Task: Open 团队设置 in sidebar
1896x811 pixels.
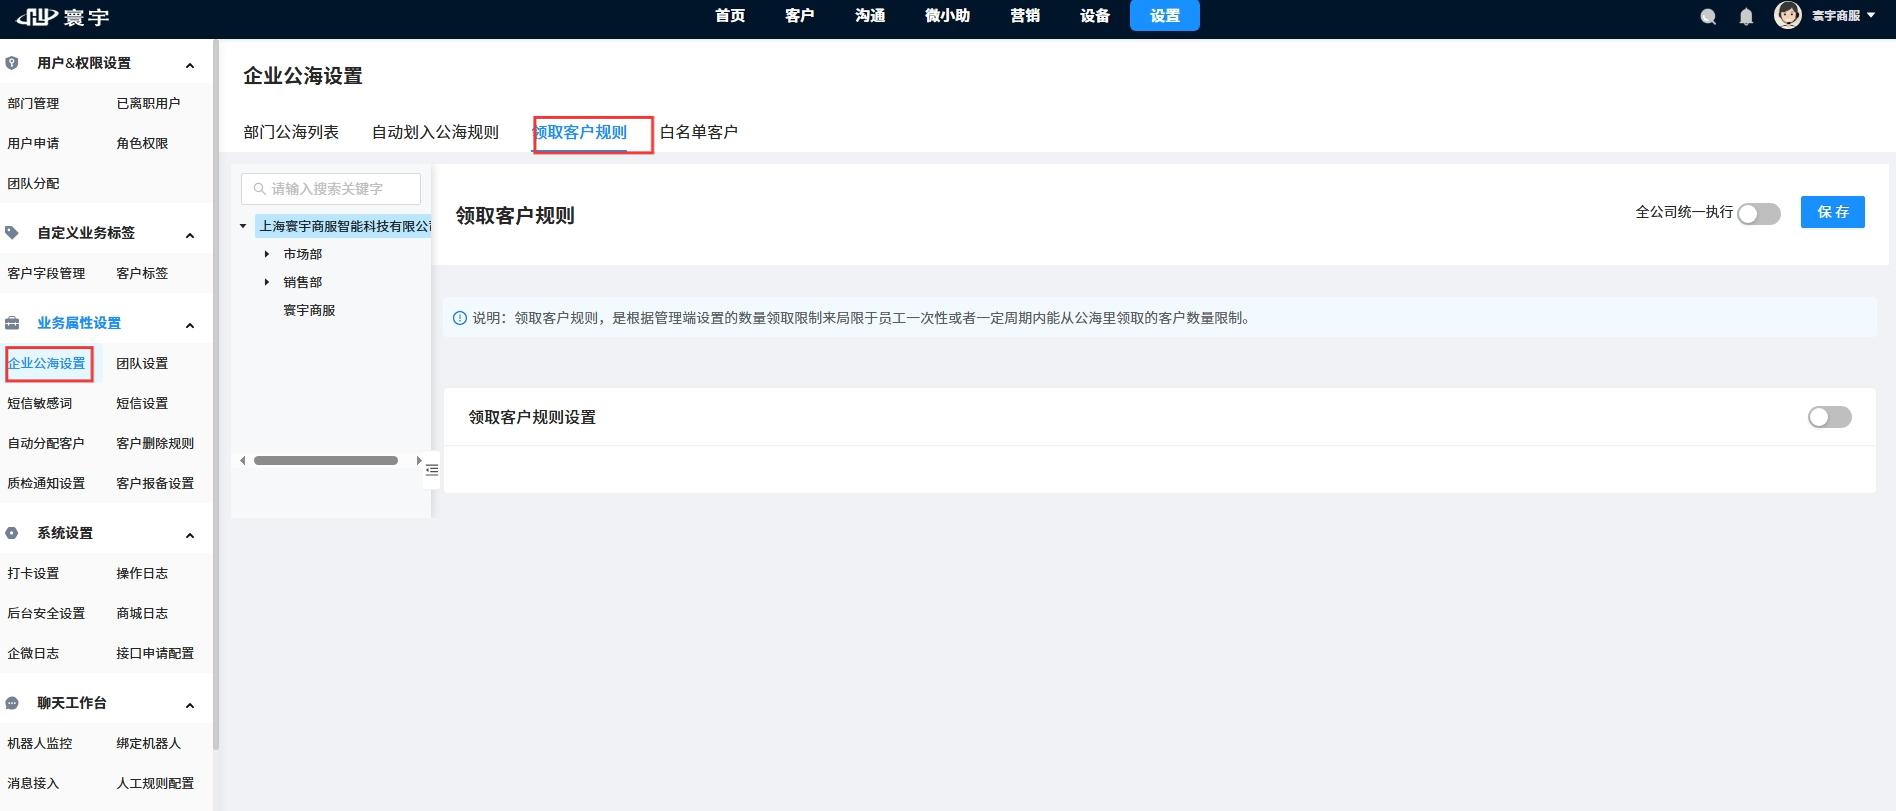Action: point(142,363)
